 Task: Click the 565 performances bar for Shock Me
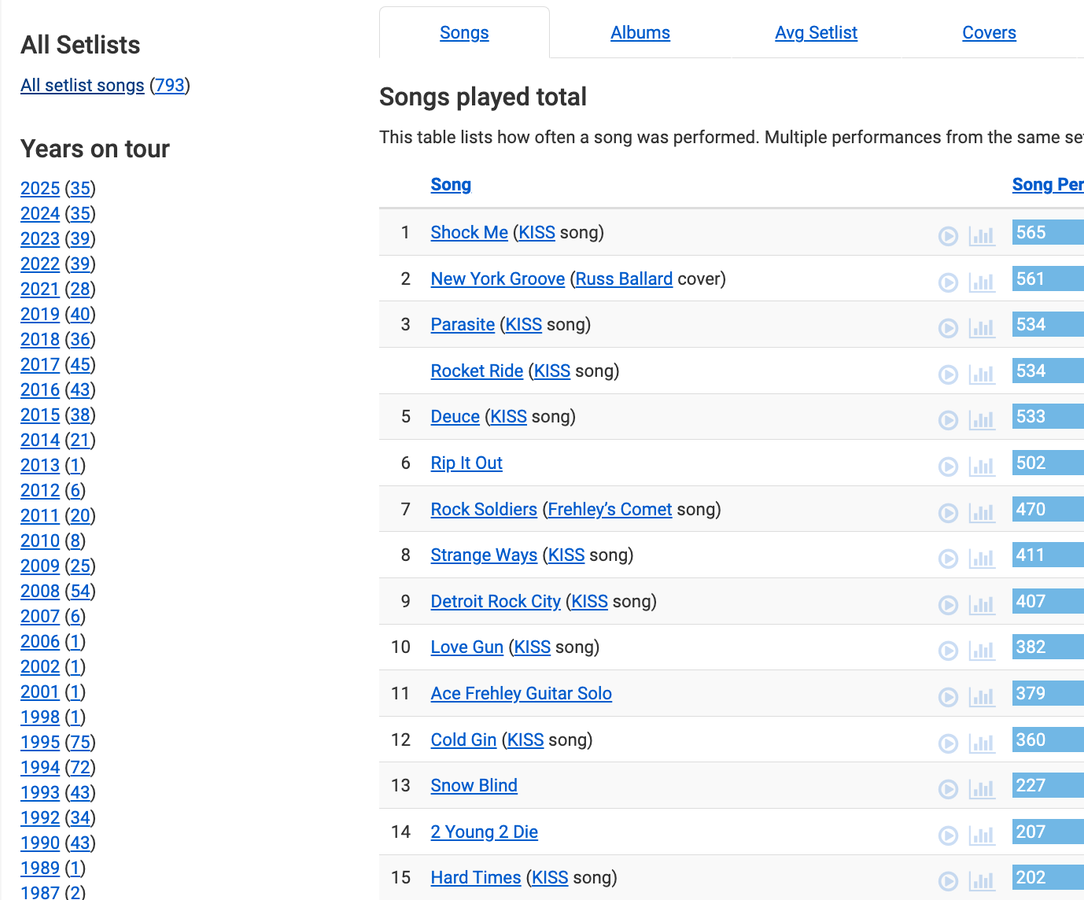point(1047,233)
